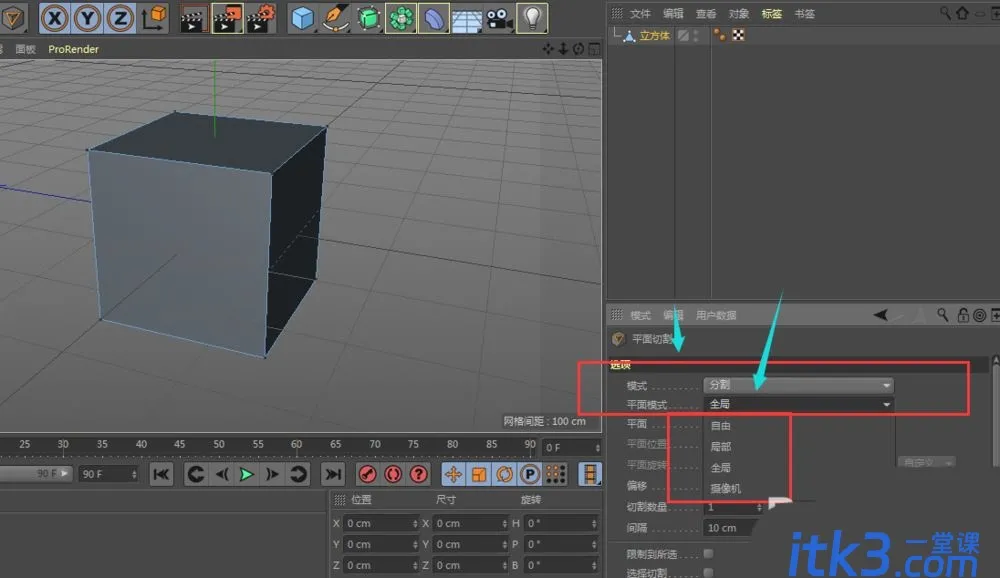This screenshot has width=1000, height=578.
Task: Click the phong tag on 立方体
Action: tap(719, 35)
